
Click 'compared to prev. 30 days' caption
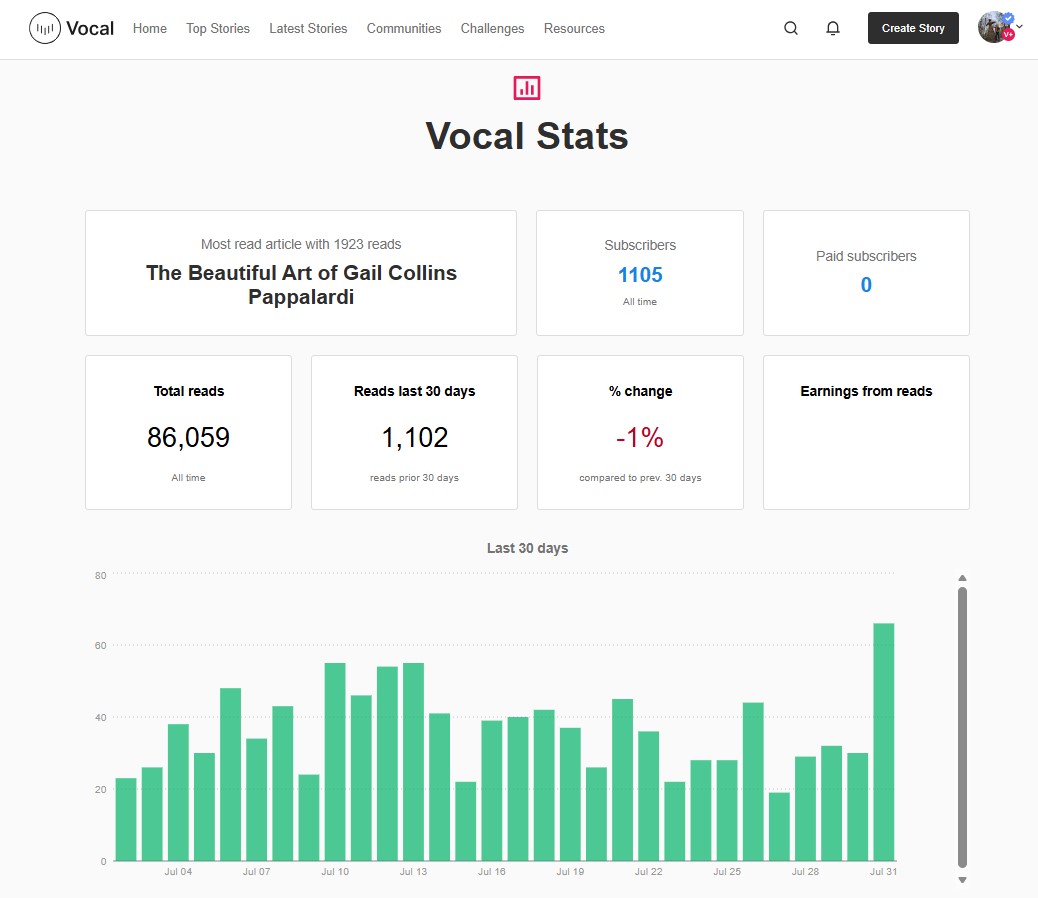(640, 477)
